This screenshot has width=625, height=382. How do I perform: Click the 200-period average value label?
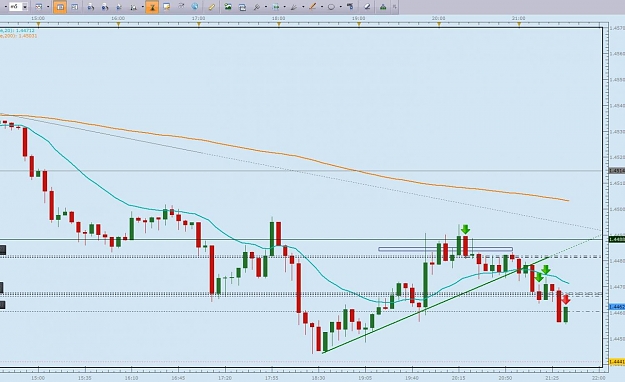tap(18, 36)
